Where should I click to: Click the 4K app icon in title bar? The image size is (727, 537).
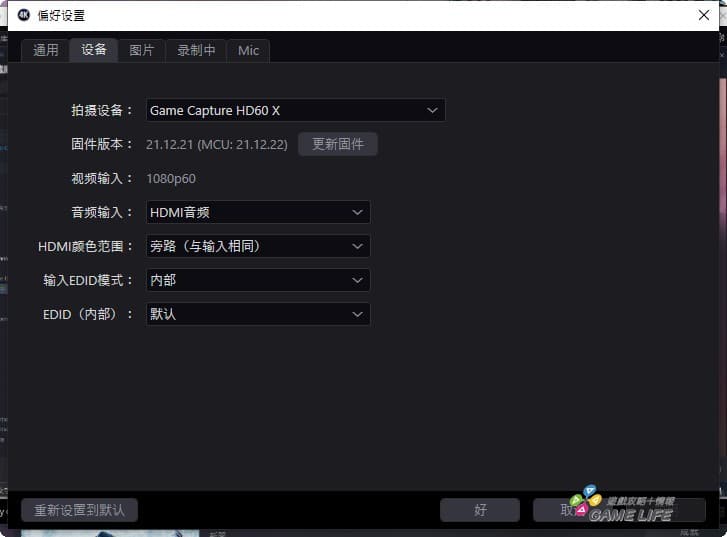24,15
